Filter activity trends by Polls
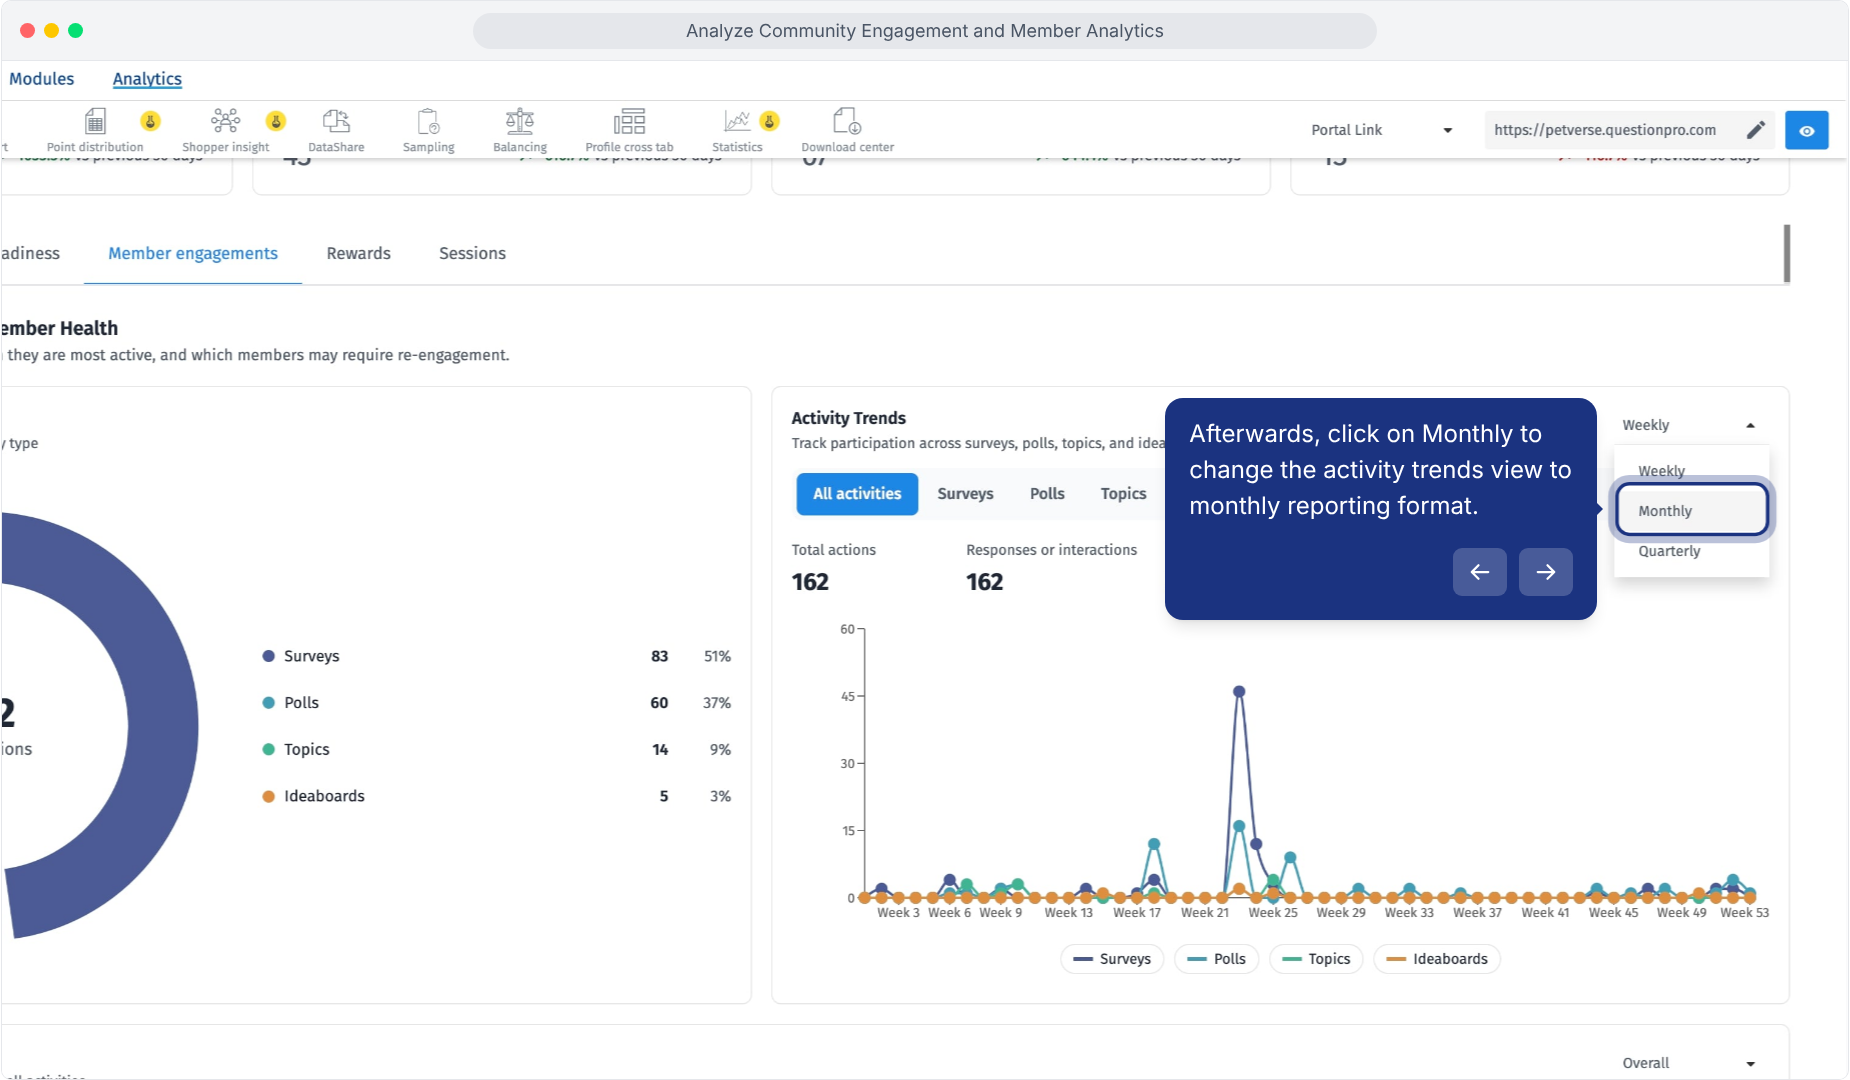Screen dimensions: 1850x1080 pos(1047,494)
